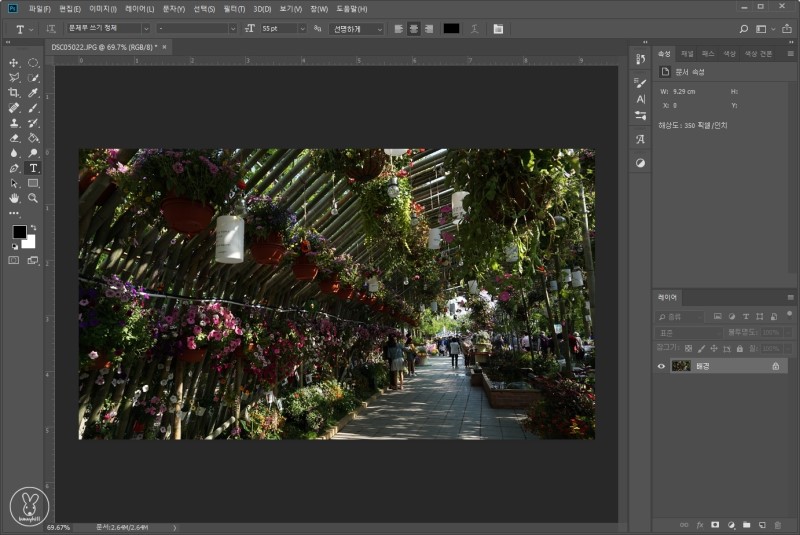Open the font family dropdown
Image resolution: width=800 pixels, height=535 pixels.
click(x=146, y=29)
